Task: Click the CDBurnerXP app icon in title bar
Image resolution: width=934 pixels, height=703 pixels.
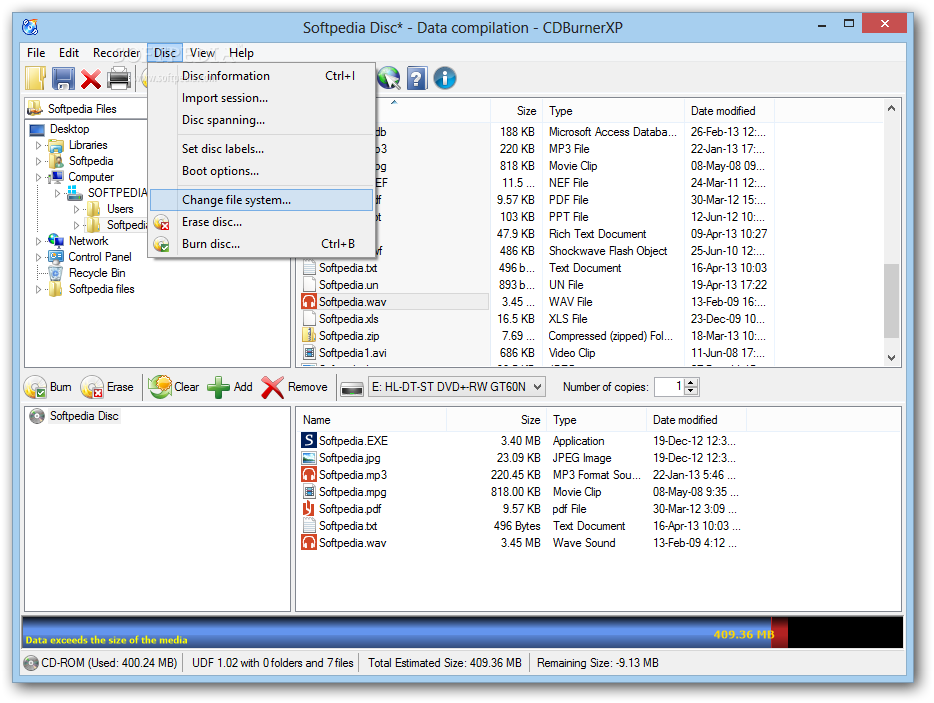Action: (x=30, y=27)
